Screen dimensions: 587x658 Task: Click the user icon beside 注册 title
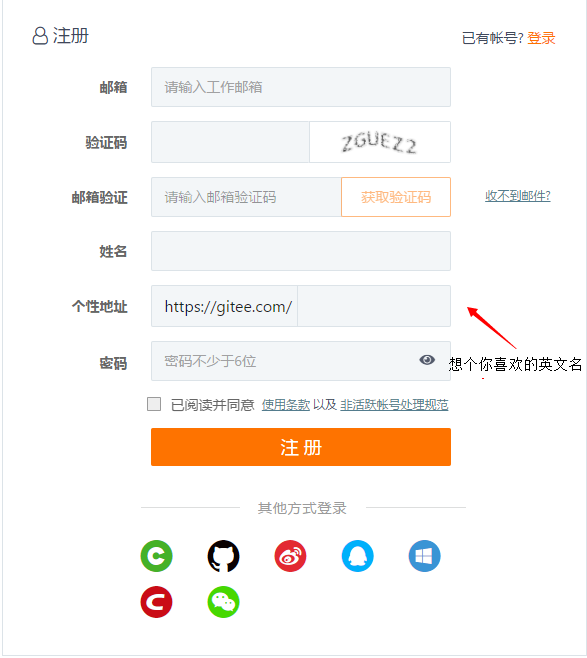[x=40, y=36]
